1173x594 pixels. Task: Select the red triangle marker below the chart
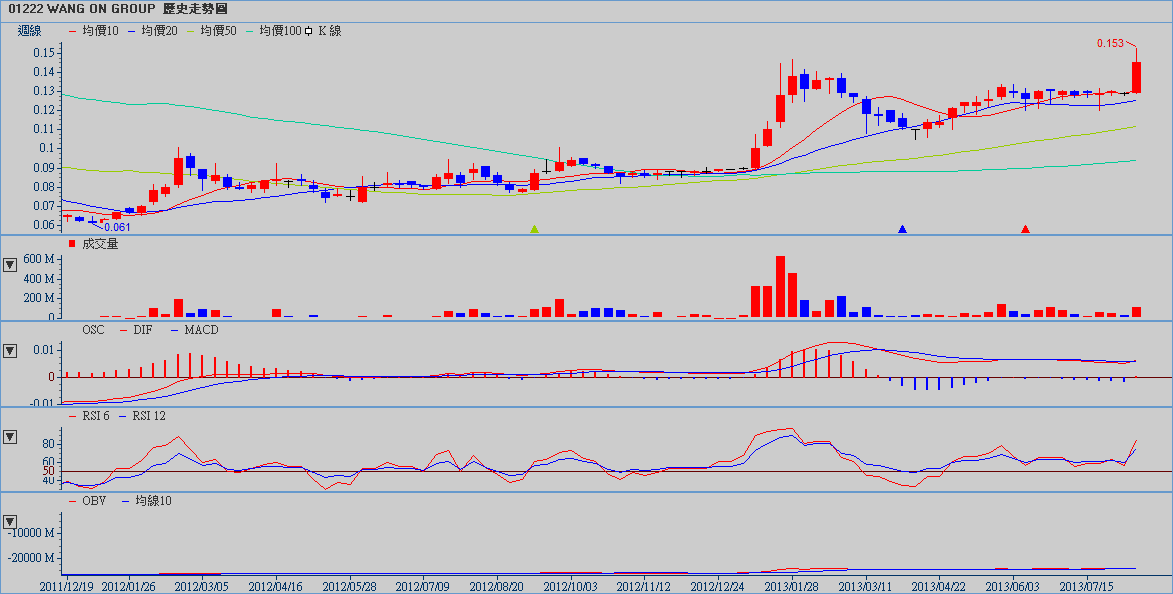1025,230
